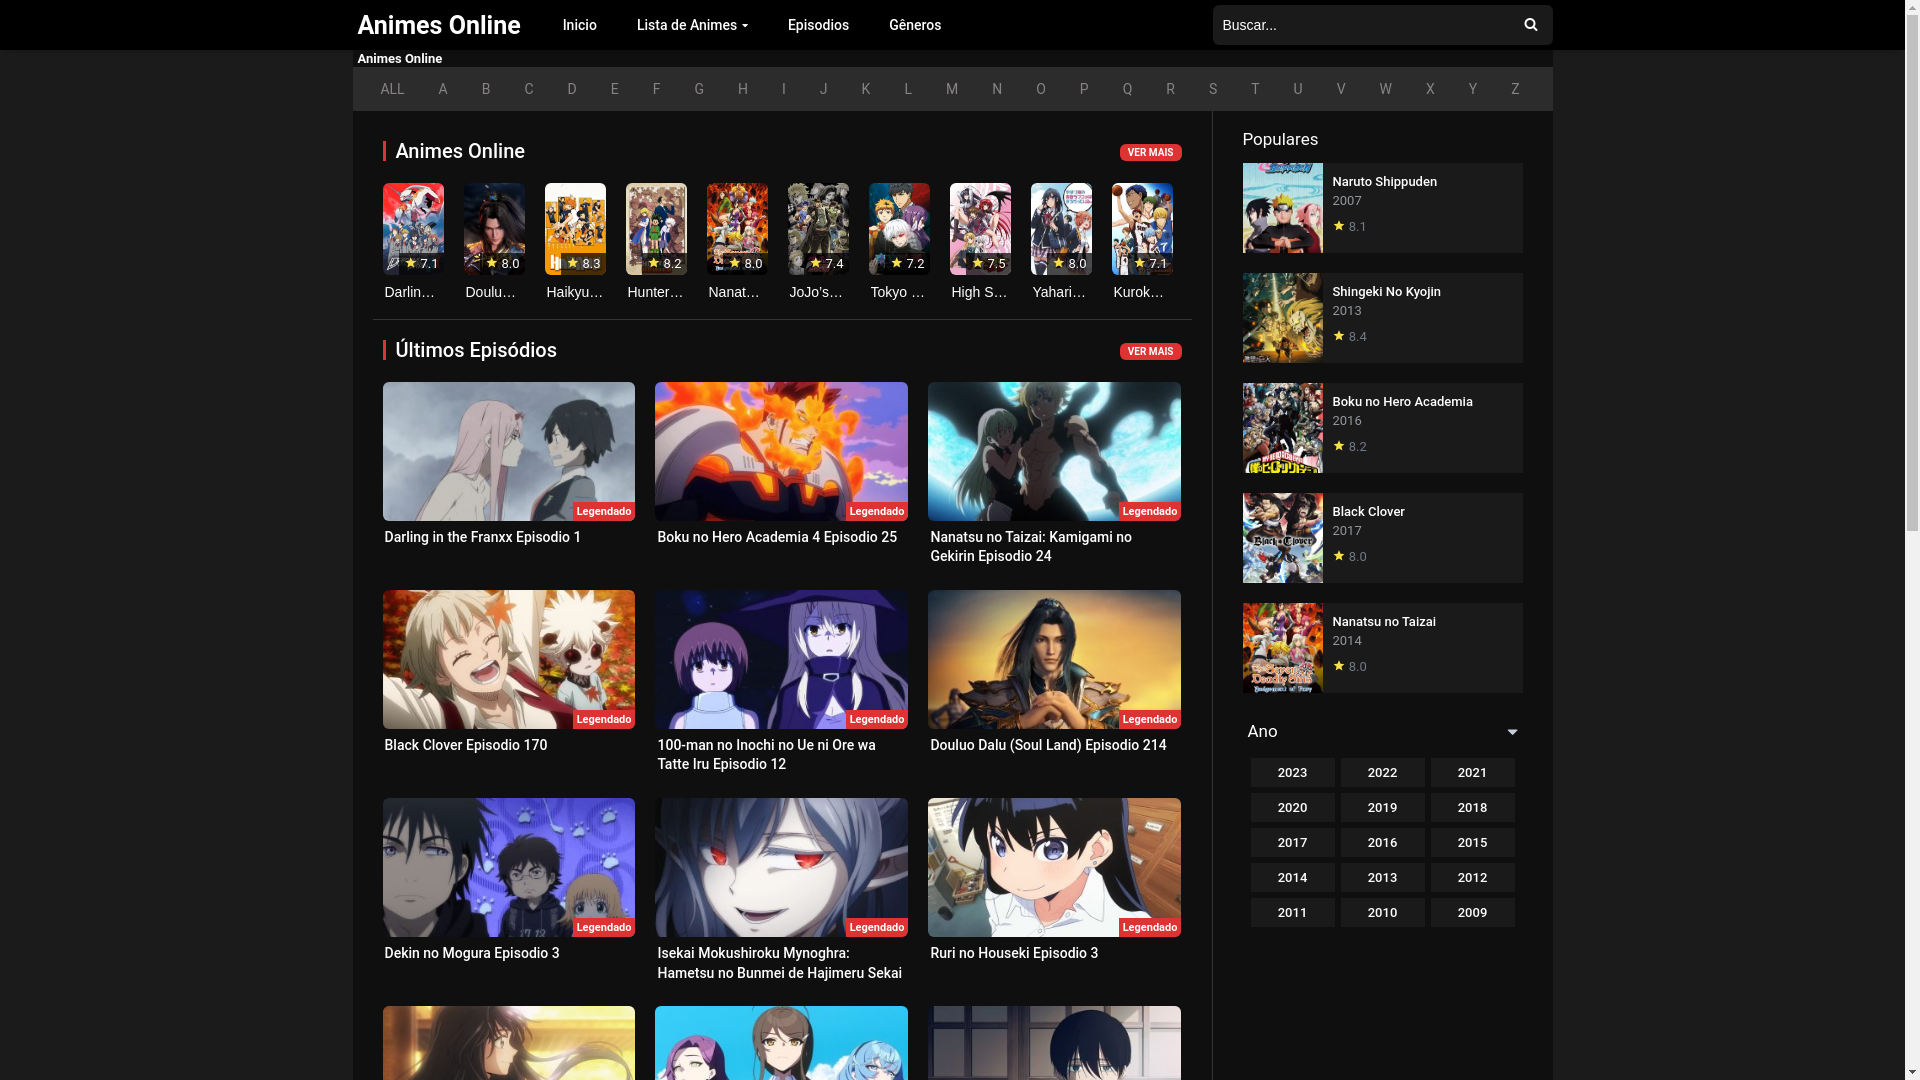Filter by year 2023
The width and height of the screenshot is (1920, 1080).
(1292, 773)
